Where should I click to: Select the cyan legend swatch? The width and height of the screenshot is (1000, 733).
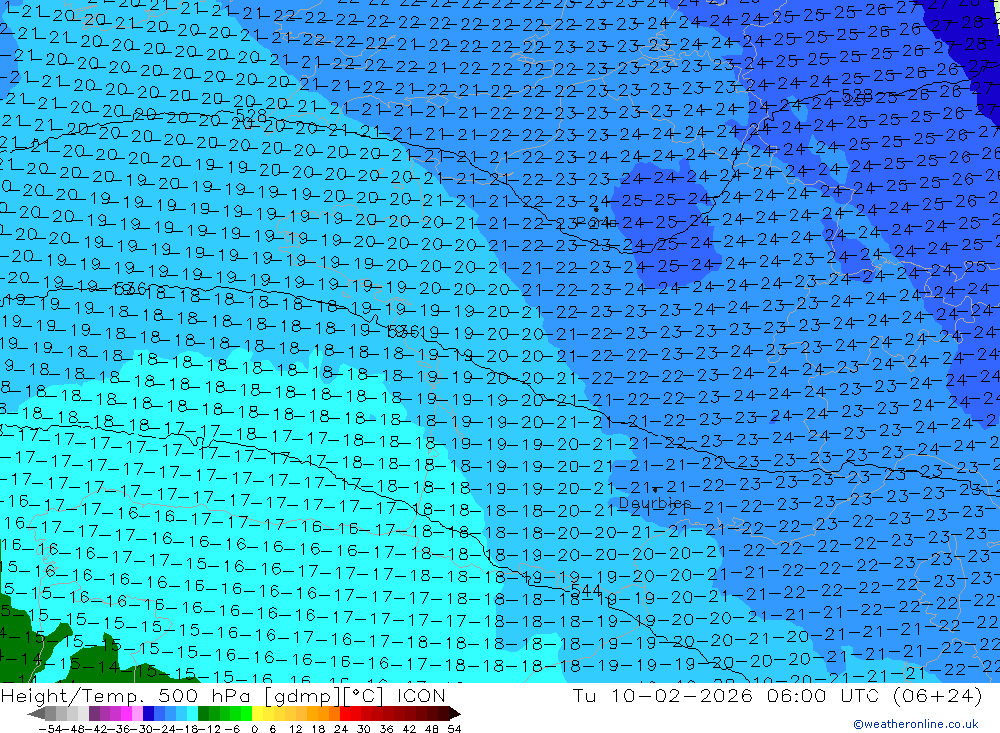pyautogui.click(x=192, y=714)
